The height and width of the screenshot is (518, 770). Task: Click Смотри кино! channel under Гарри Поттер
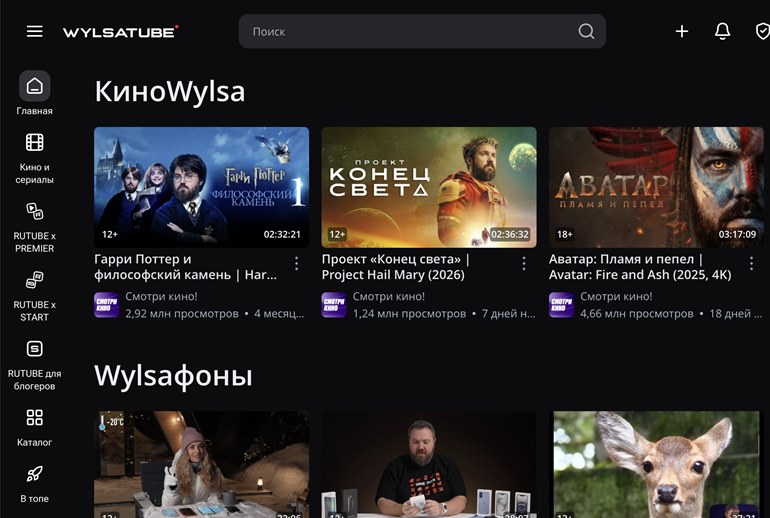[161, 297]
